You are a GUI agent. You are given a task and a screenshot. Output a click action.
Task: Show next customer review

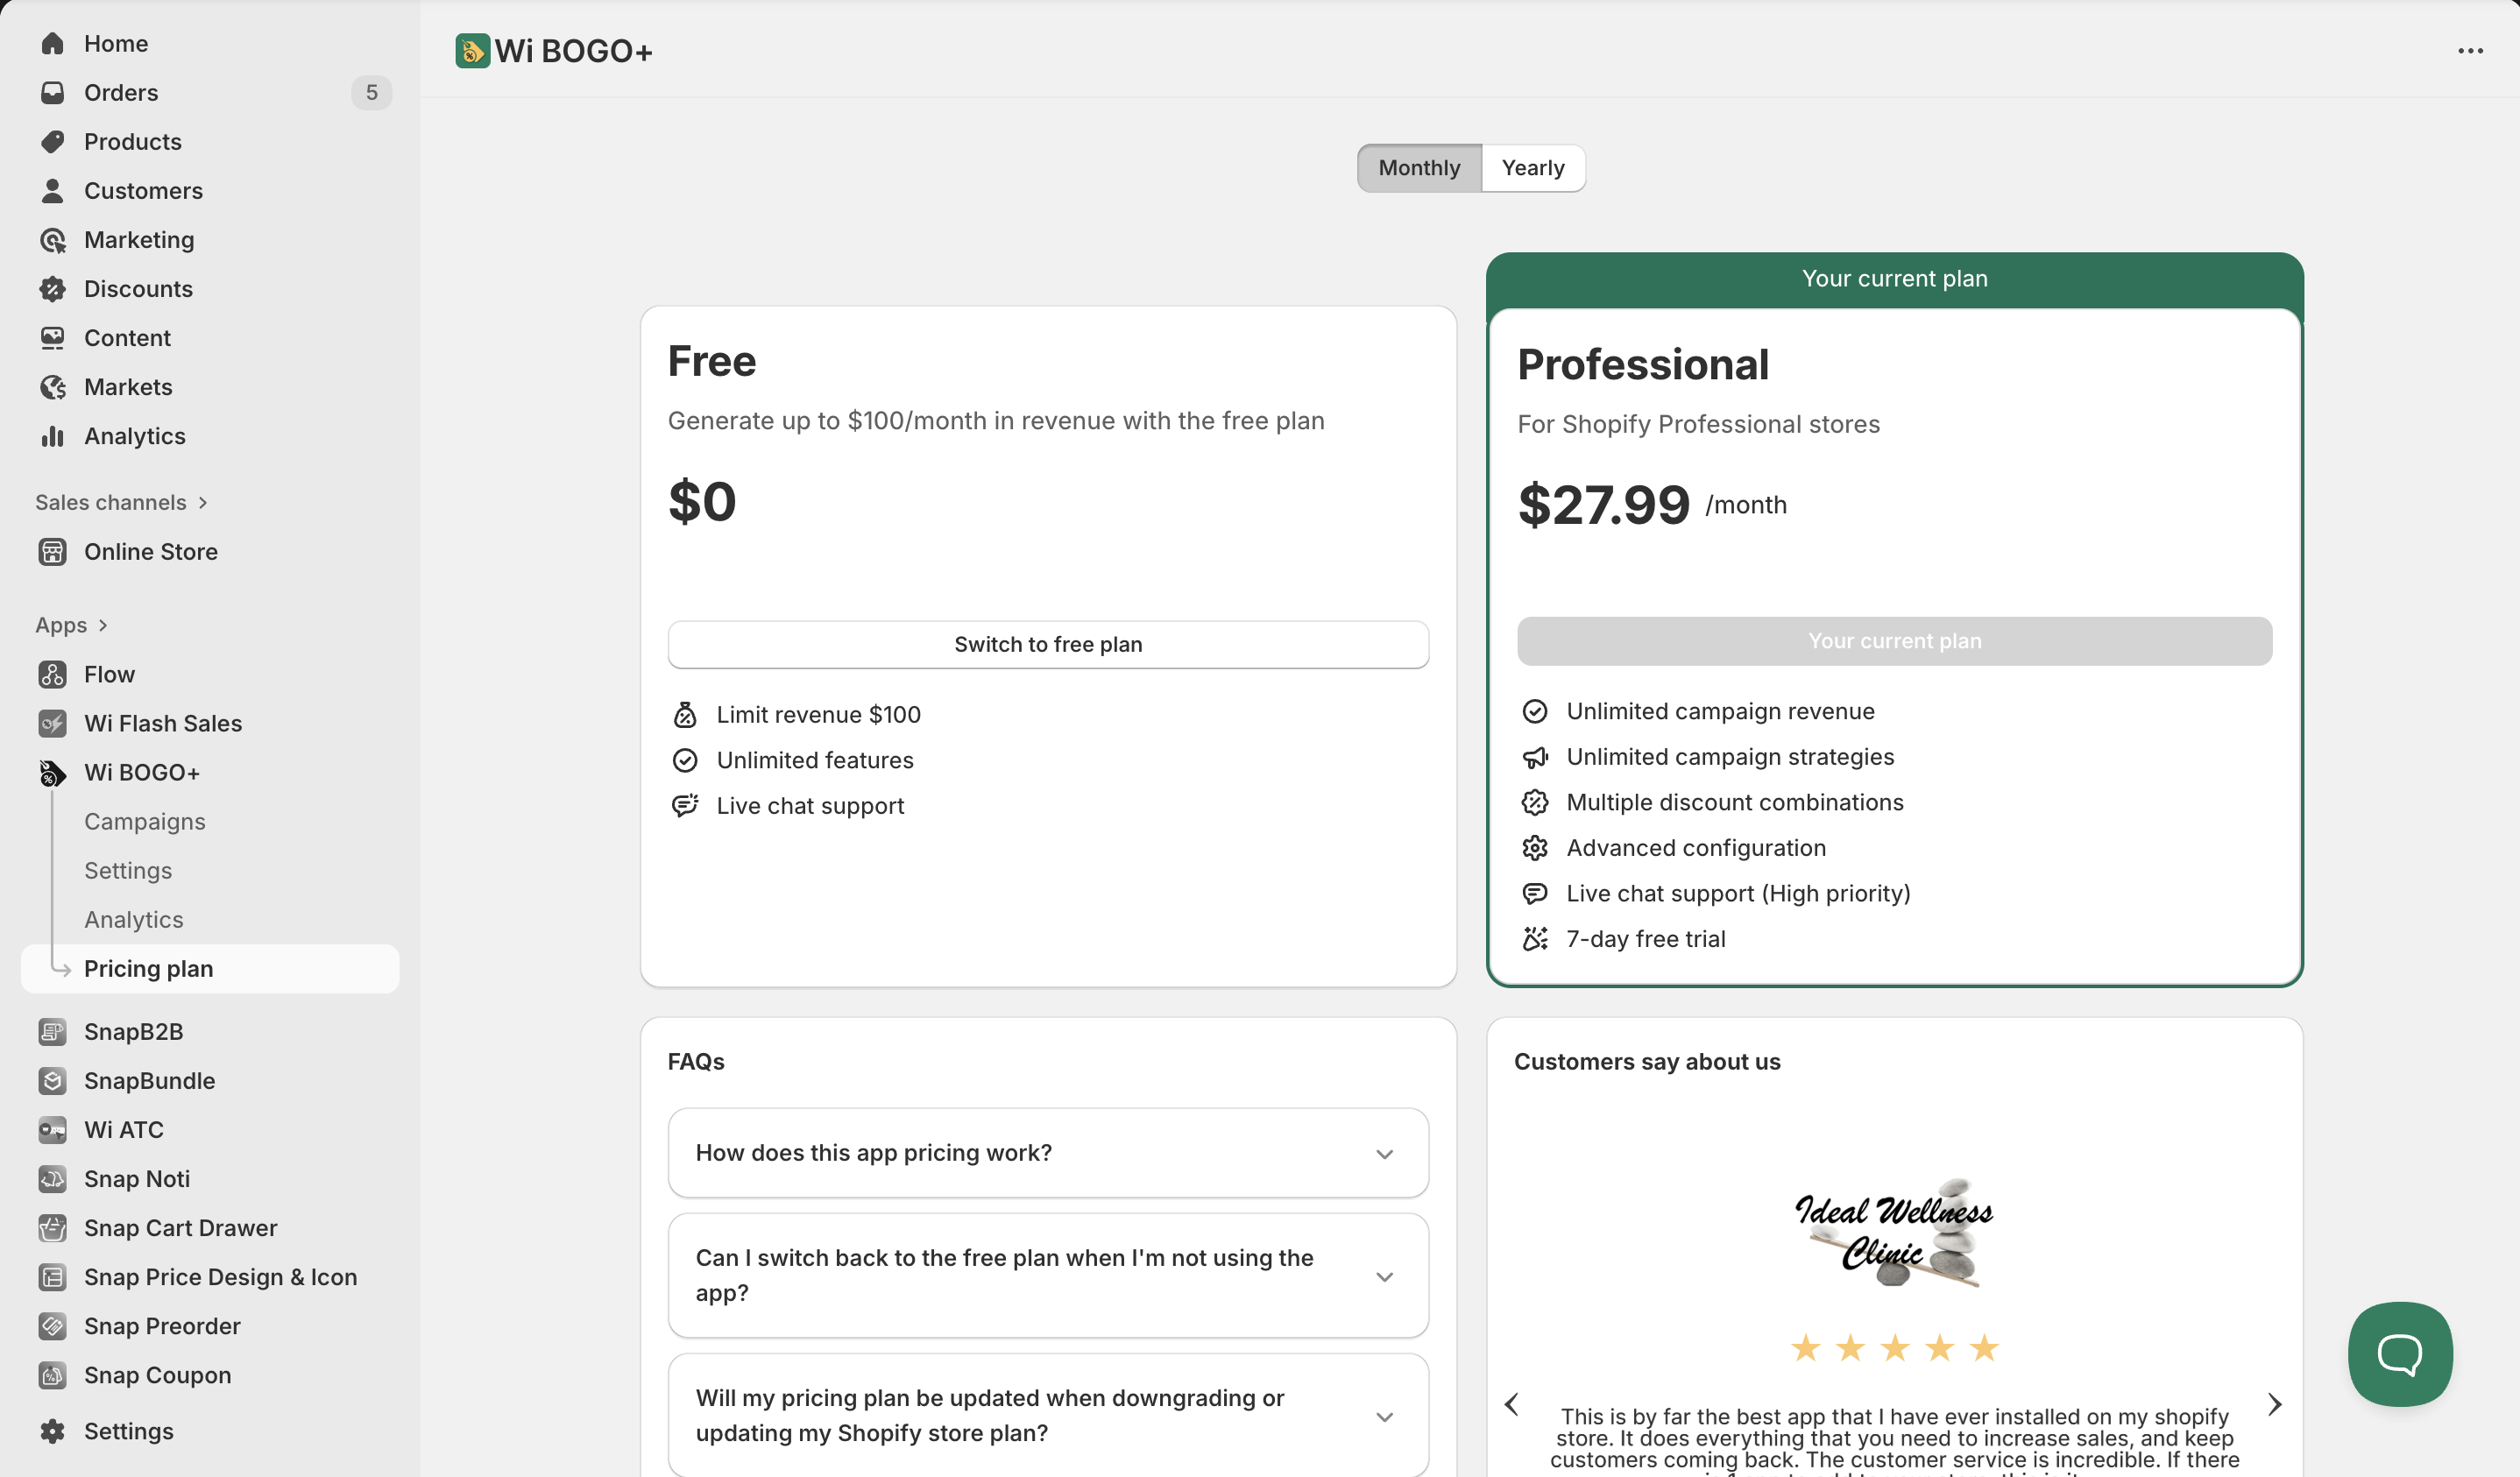[2274, 1404]
